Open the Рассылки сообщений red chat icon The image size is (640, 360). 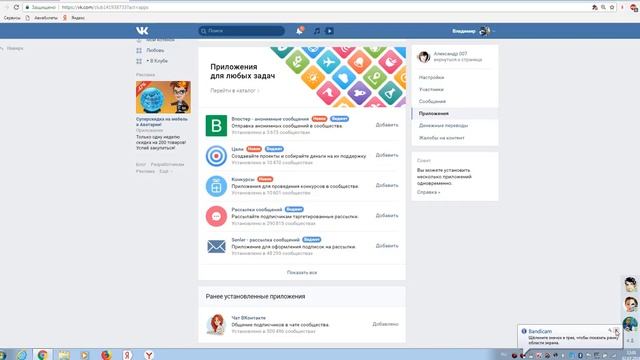tap(216, 216)
